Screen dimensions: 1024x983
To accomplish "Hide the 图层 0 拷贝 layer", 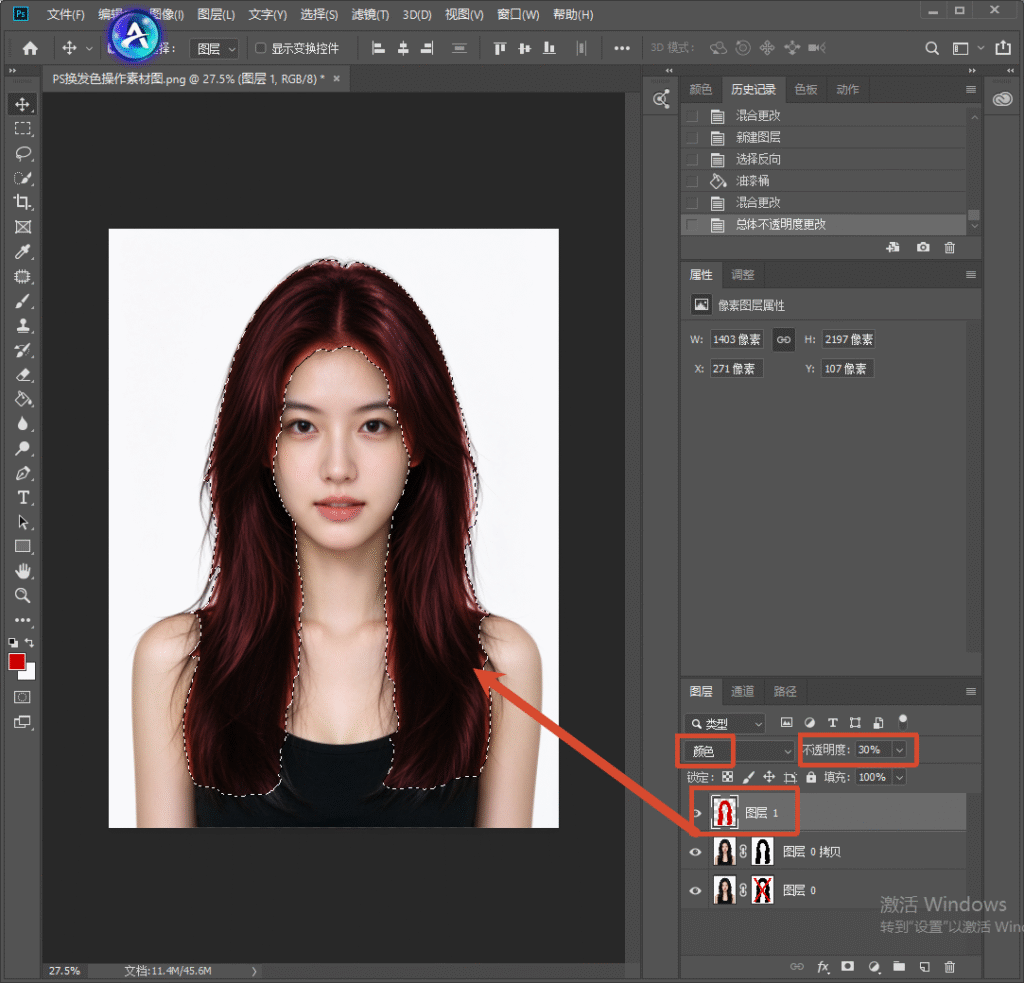I will [696, 852].
